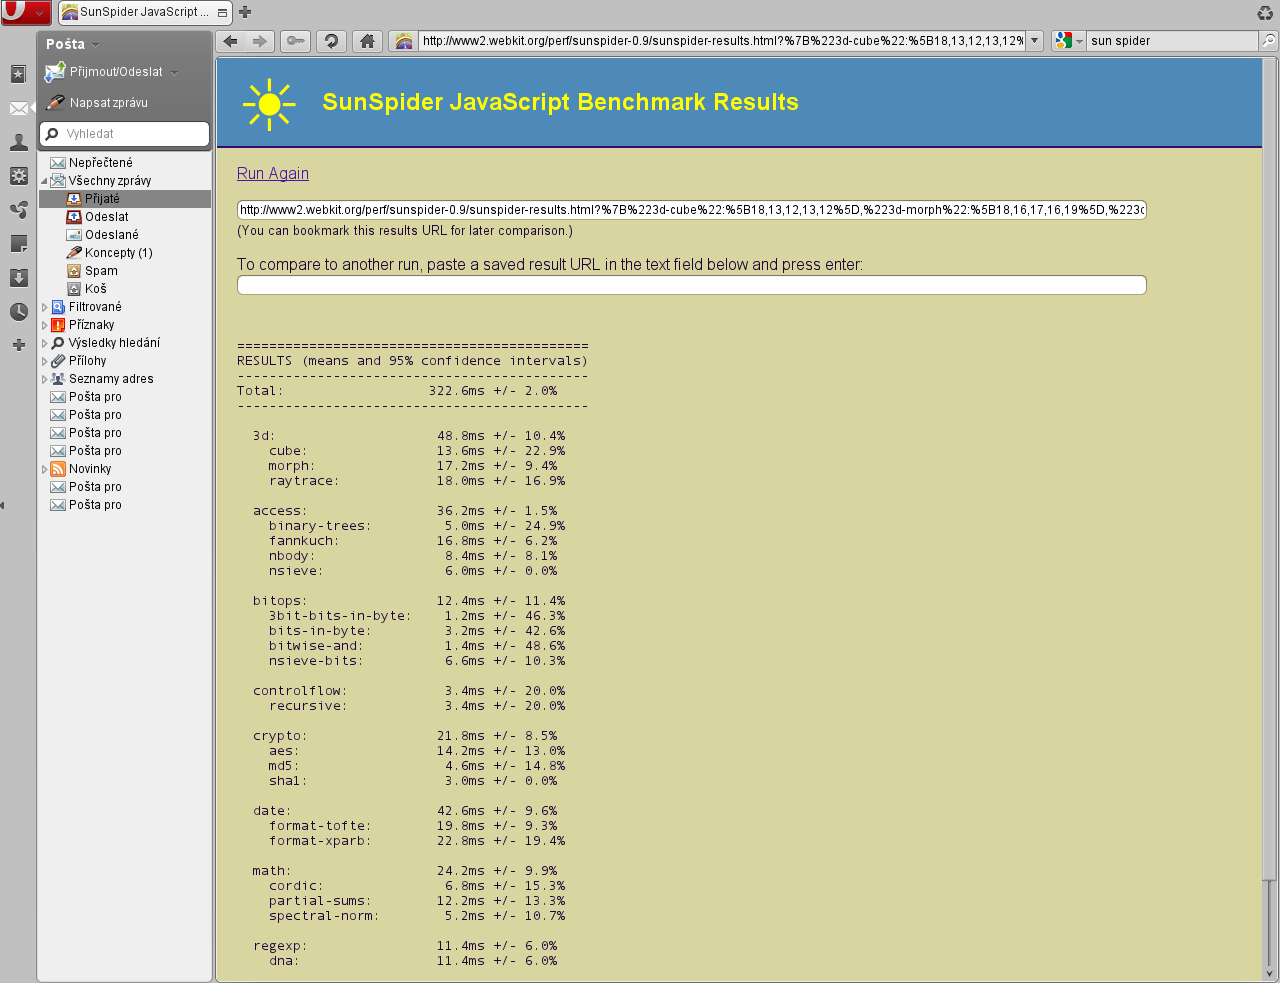1280x983 pixels.
Task: Open the Notes panel icon
Action: coord(18,244)
